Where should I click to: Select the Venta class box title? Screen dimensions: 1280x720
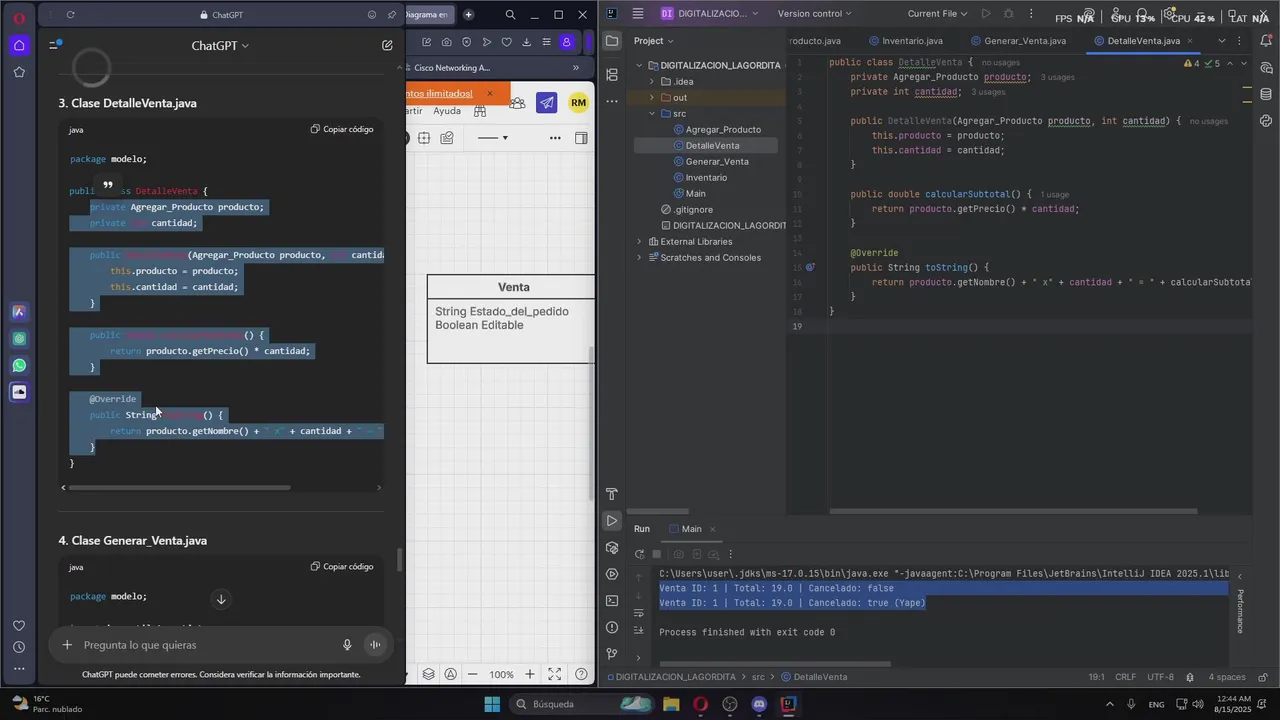(x=514, y=287)
